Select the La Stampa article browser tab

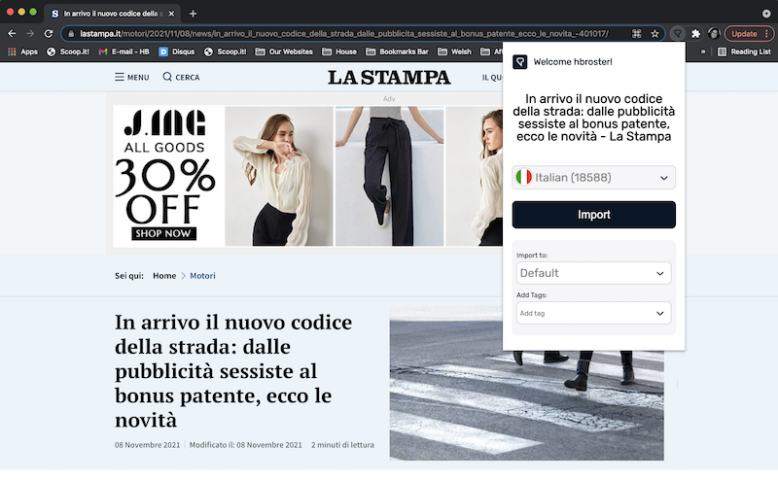click(x=112, y=13)
